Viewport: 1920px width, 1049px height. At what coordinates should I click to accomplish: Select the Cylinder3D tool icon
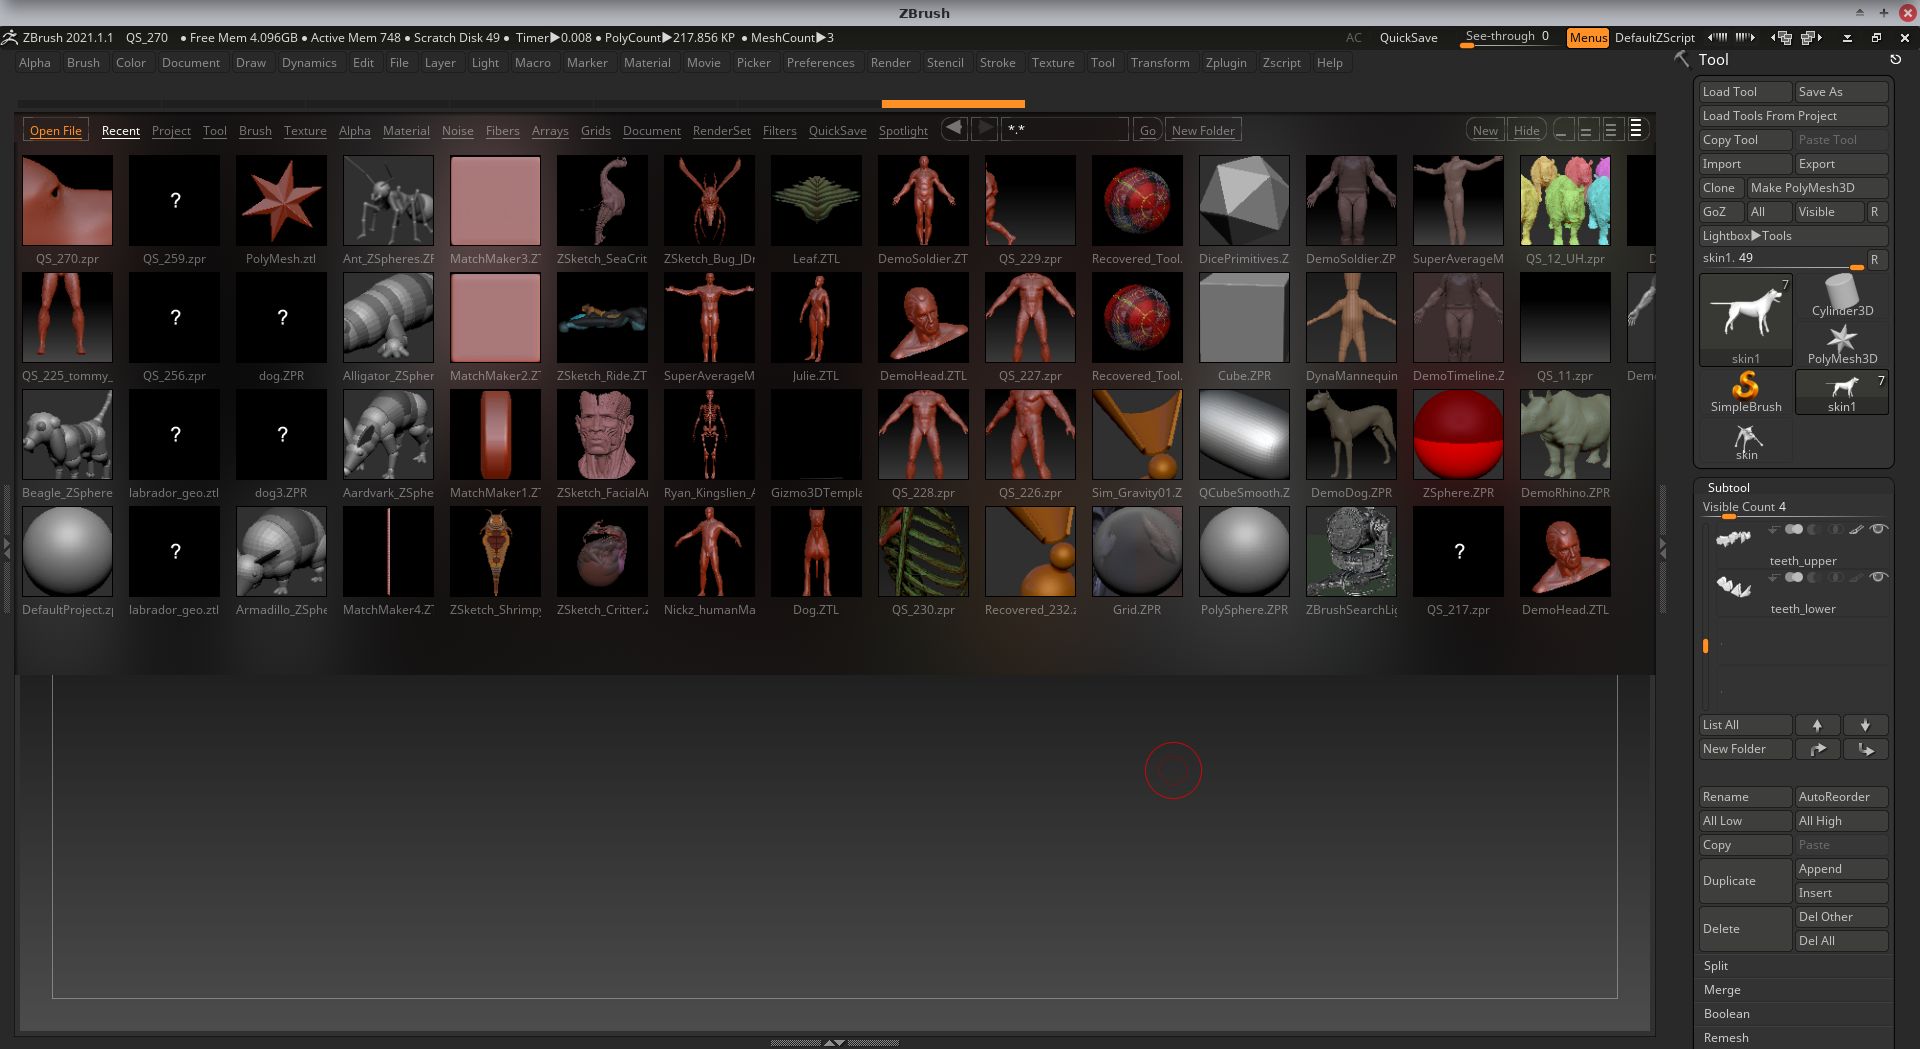[x=1842, y=296]
